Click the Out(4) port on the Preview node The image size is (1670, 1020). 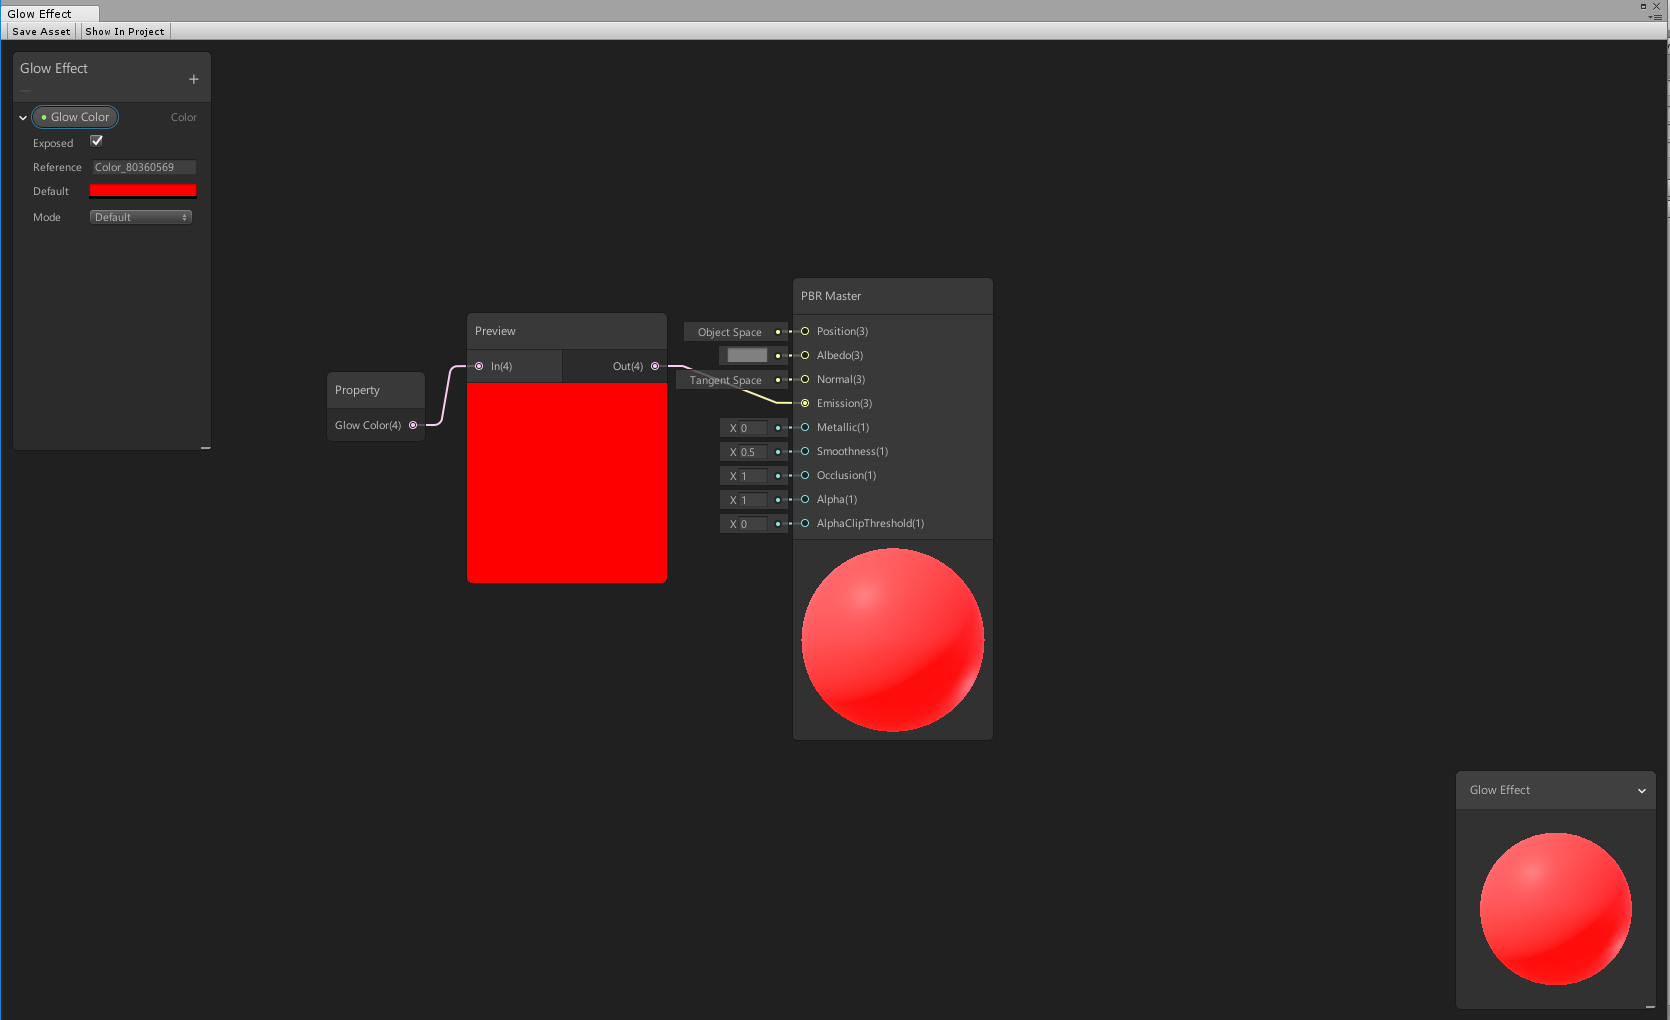click(x=655, y=366)
